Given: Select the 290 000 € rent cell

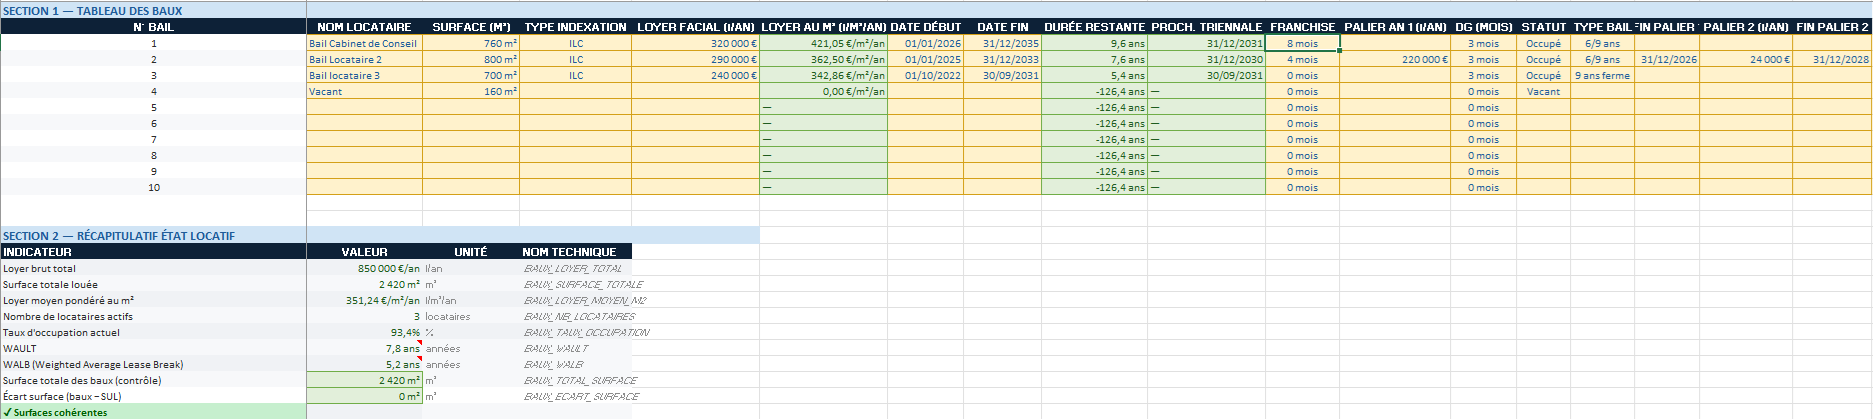Looking at the screenshot, I should point(695,59).
